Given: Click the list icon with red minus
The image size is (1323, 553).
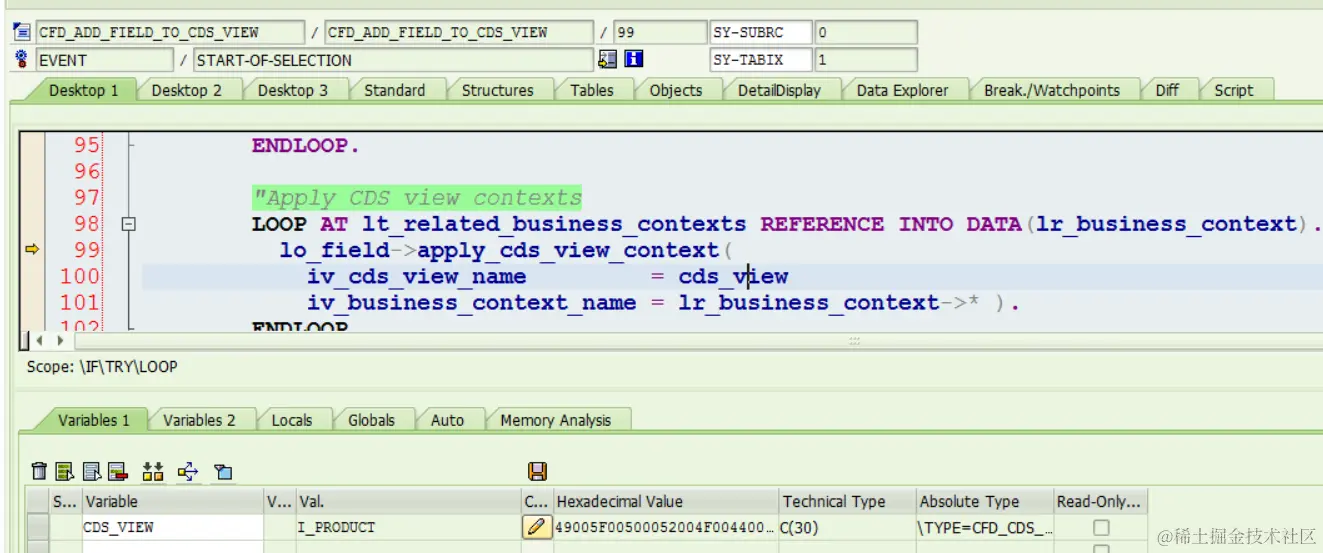Looking at the screenshot, I should pos(118,471).
